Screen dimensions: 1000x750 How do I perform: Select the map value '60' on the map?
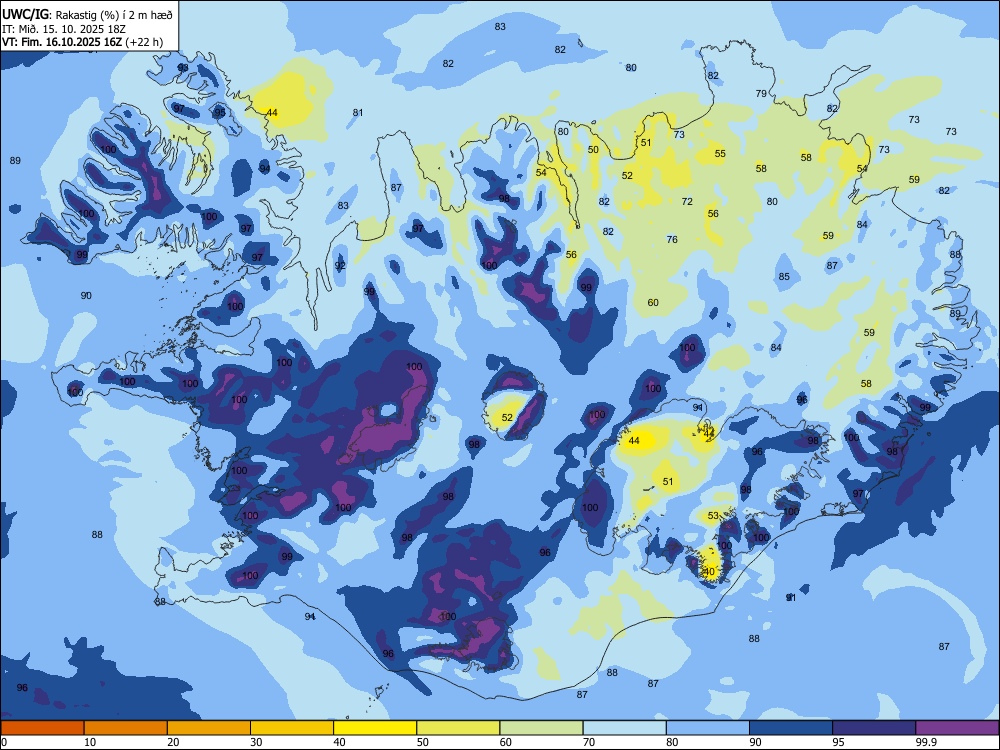click(653, 302)
